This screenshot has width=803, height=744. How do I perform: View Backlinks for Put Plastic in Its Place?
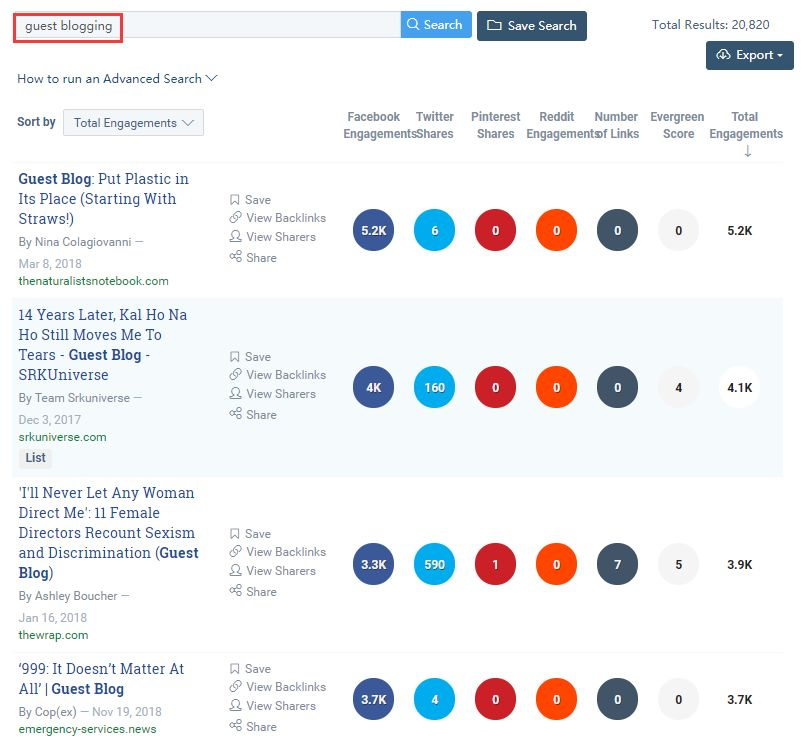pos(278,218)
